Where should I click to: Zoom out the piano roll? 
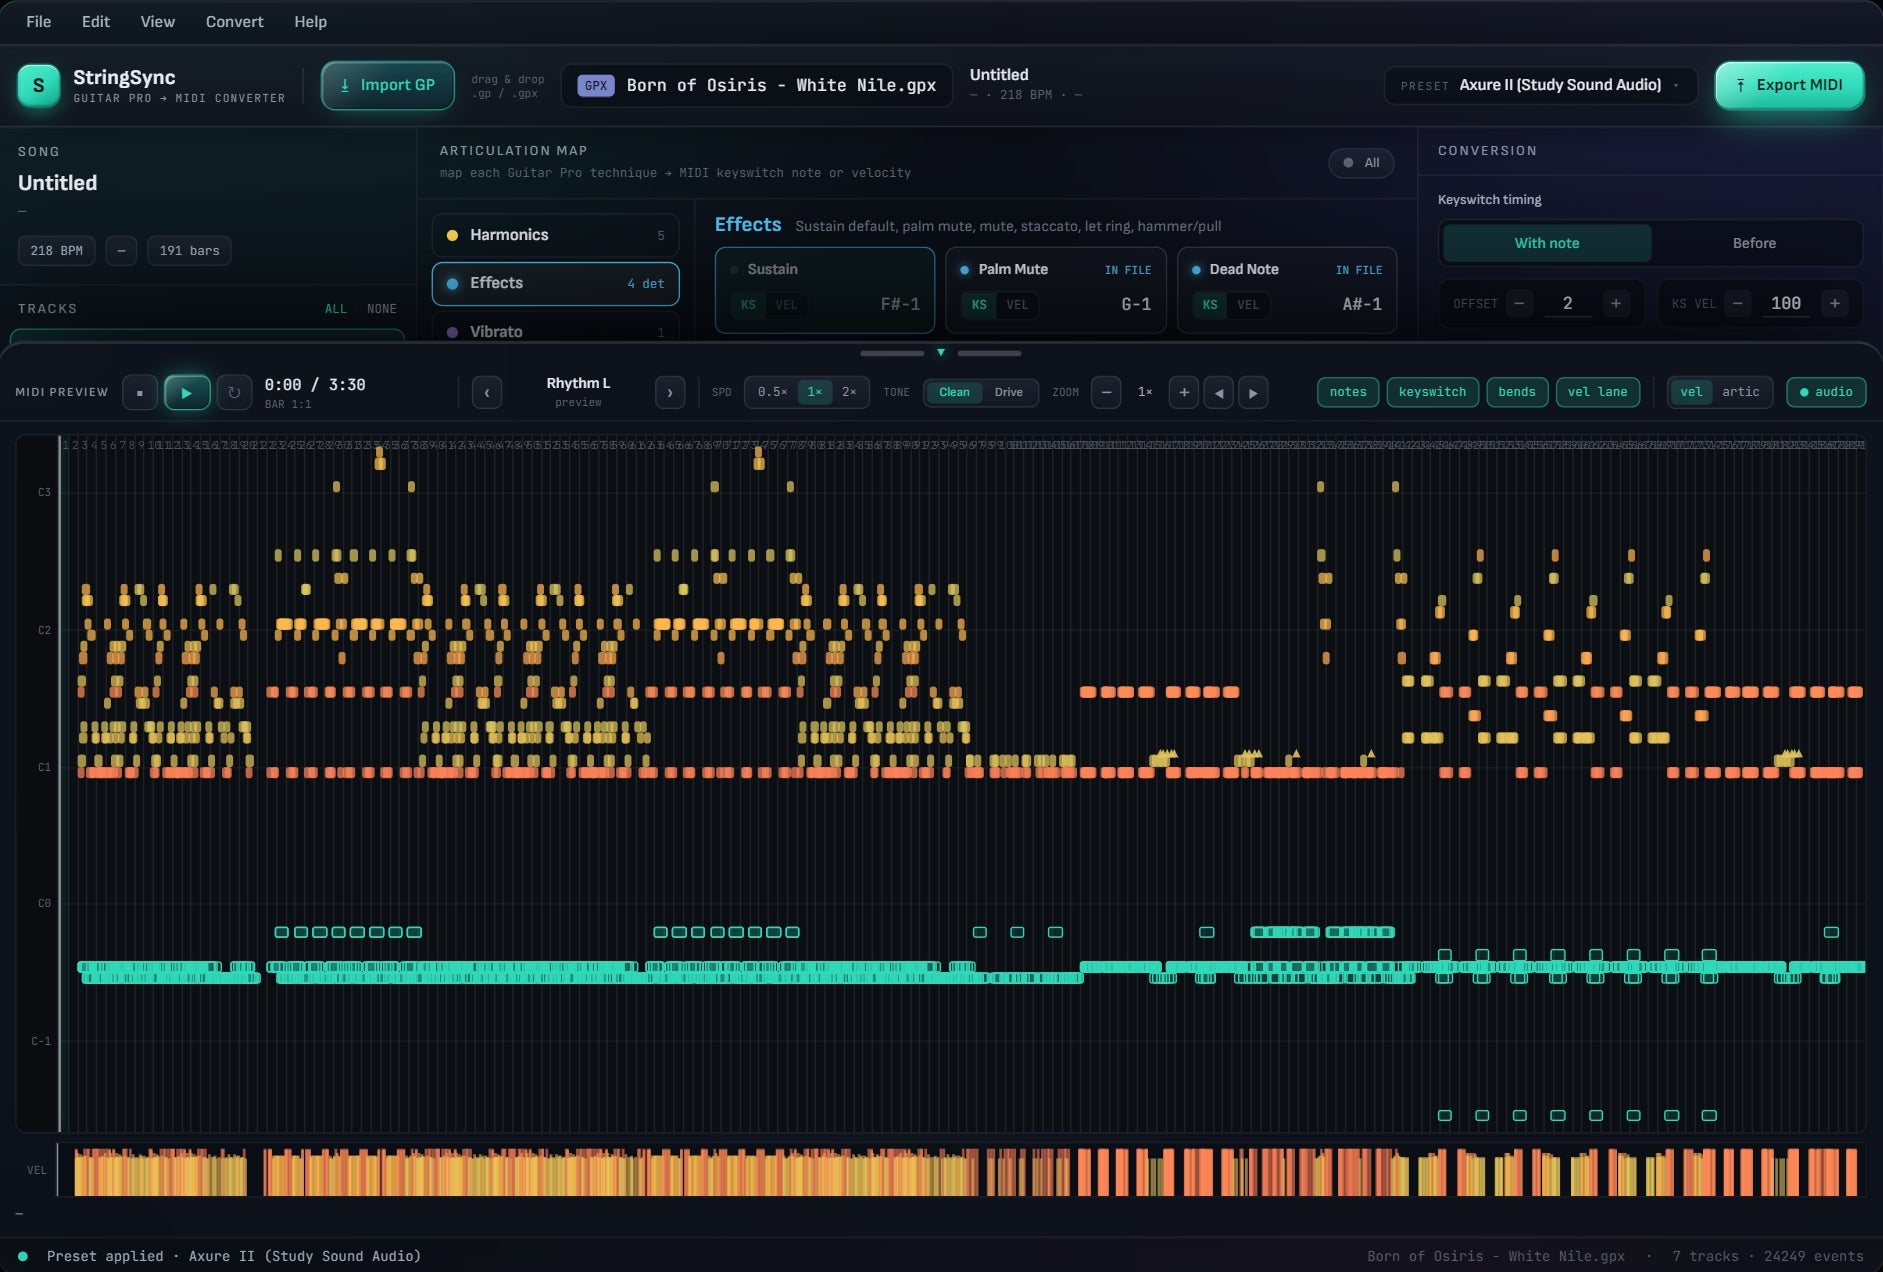(x=1106, y=392)
